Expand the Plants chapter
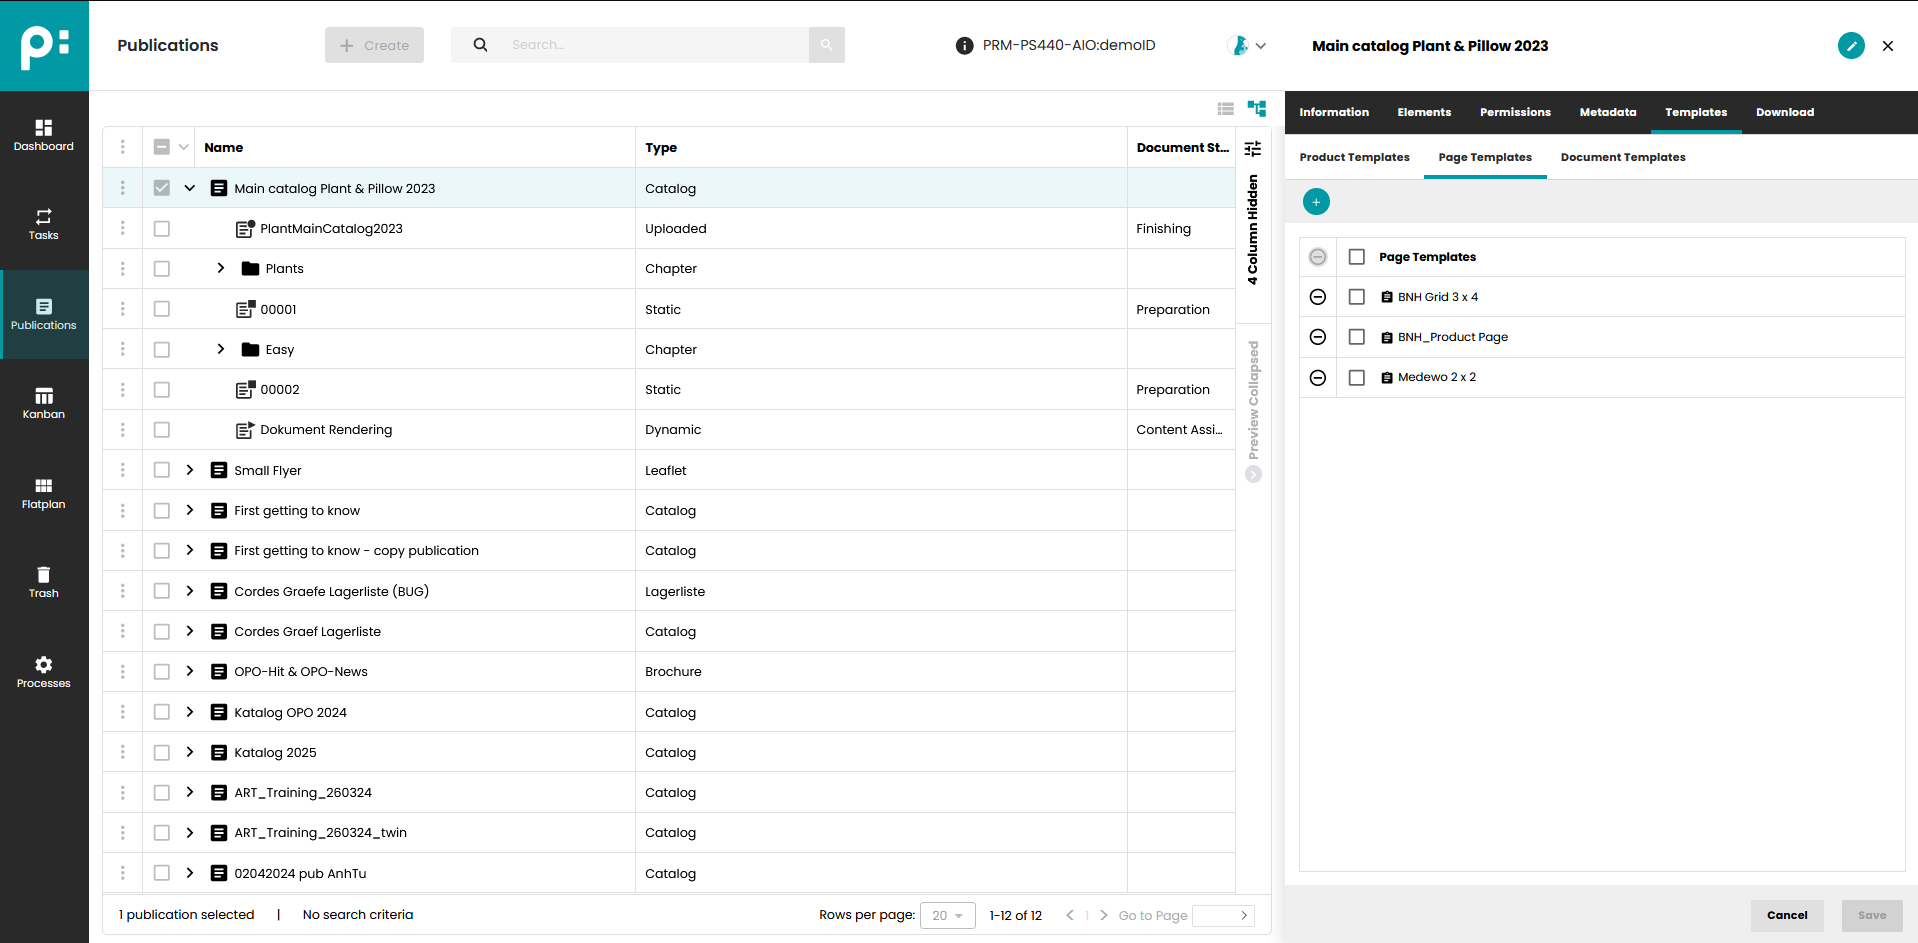 click(220, 268)
